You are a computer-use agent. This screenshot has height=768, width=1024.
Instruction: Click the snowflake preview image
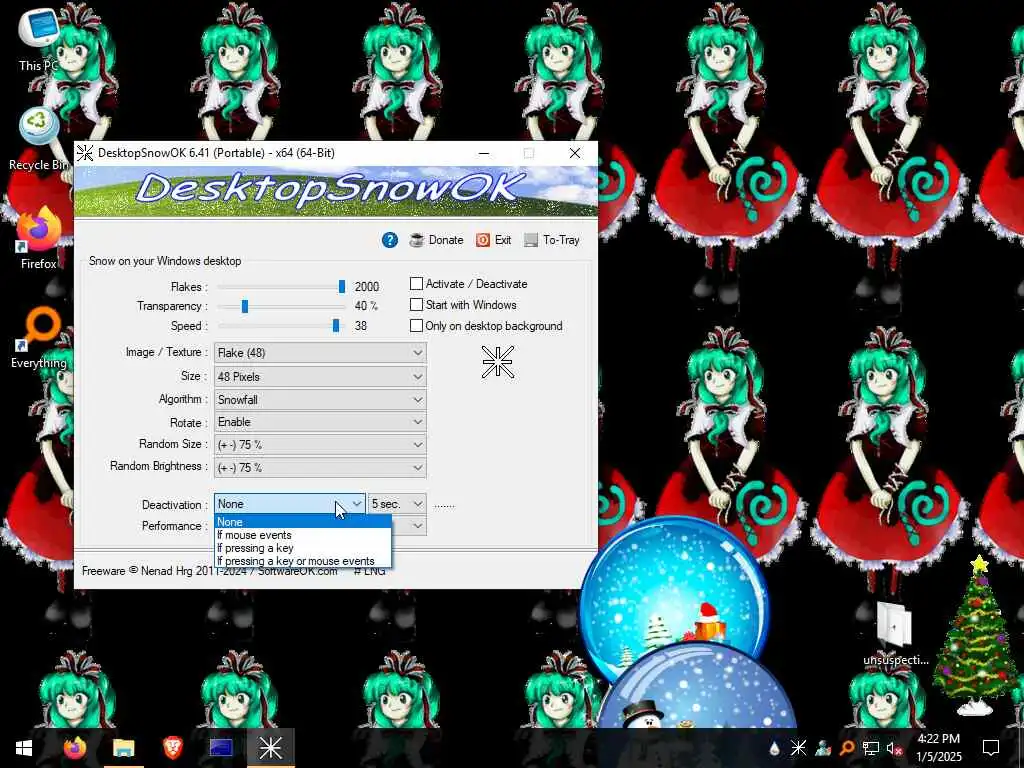point(498,362)
